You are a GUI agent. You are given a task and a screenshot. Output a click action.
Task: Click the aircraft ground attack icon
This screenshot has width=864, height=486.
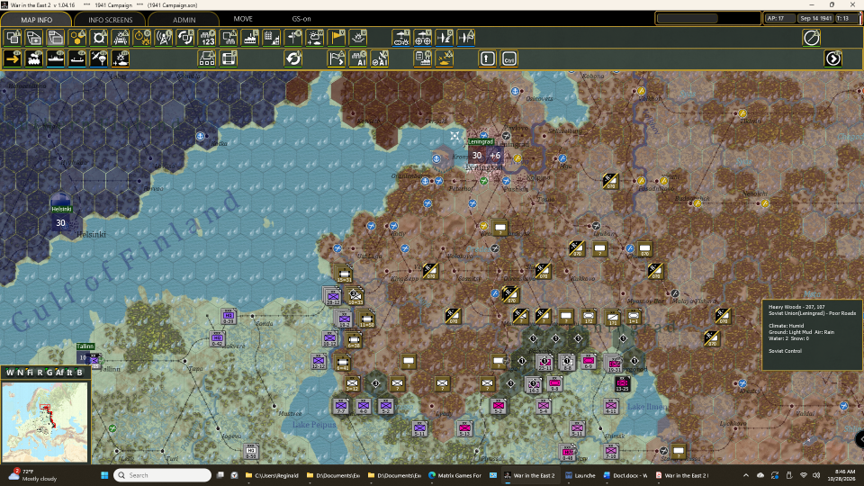pos(444,37)
